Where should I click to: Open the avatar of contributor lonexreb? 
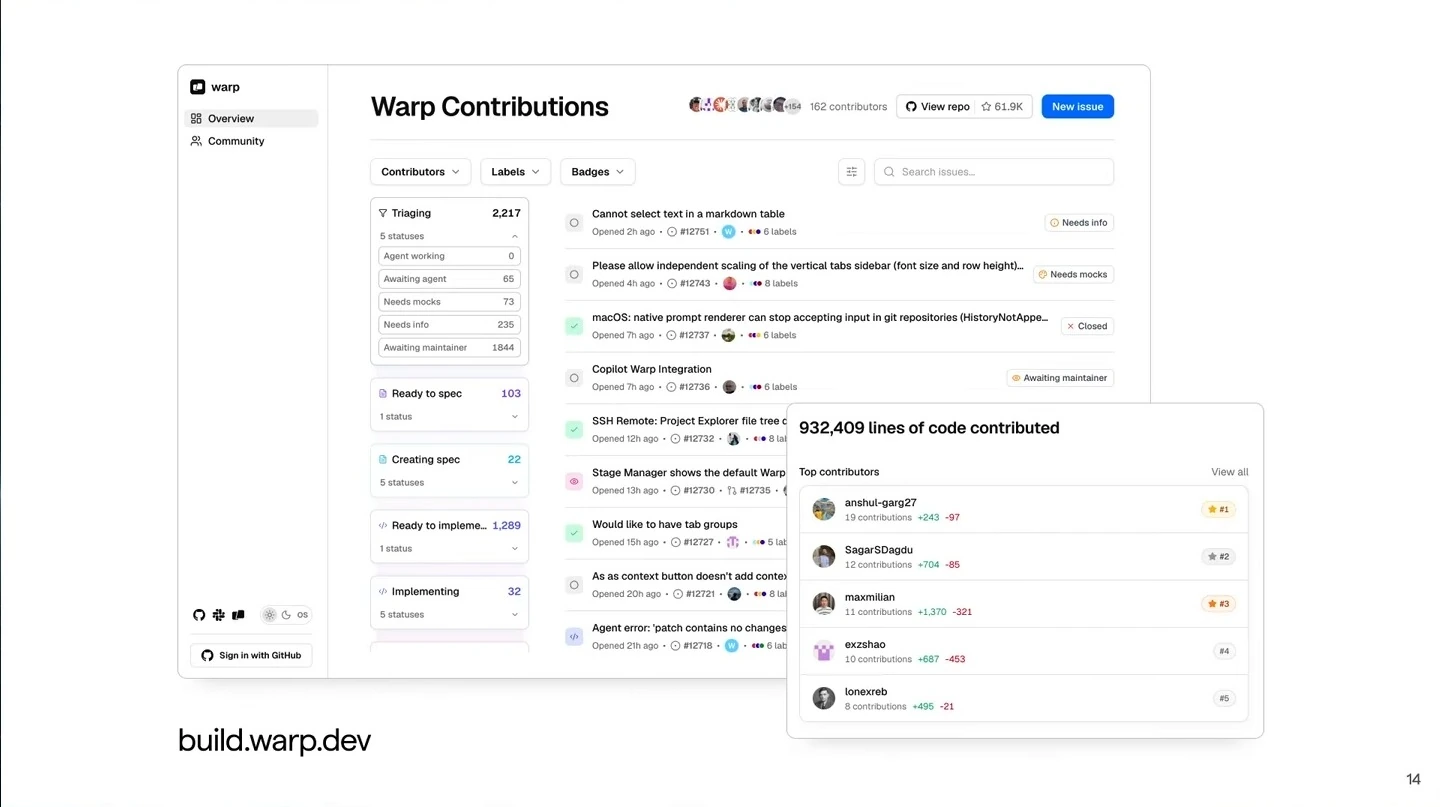[824, 698]
